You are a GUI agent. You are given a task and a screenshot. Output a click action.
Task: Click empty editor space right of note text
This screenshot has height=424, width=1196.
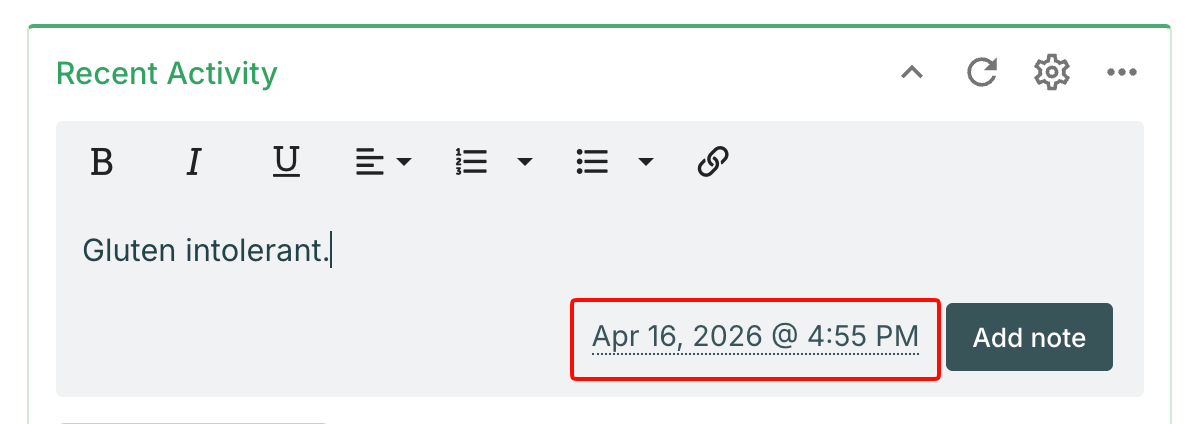700,250
